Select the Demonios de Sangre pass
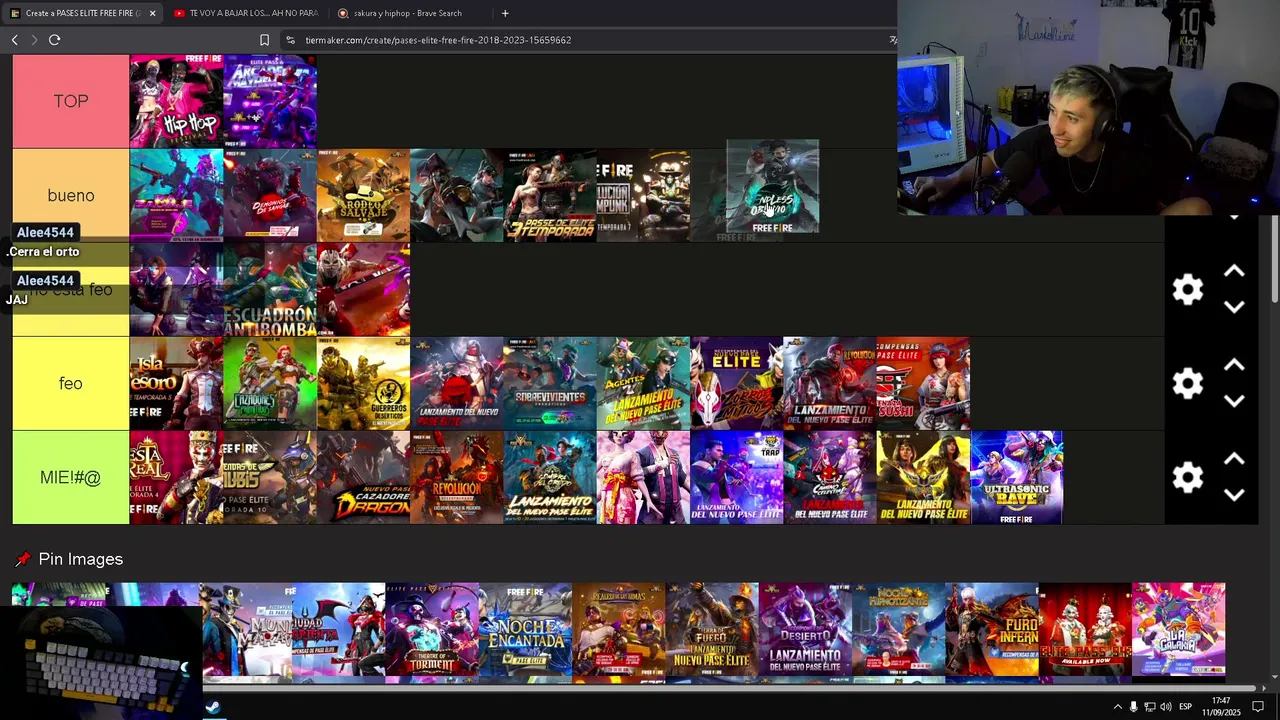Screen dimensions: 1280x720 (270, 195)
